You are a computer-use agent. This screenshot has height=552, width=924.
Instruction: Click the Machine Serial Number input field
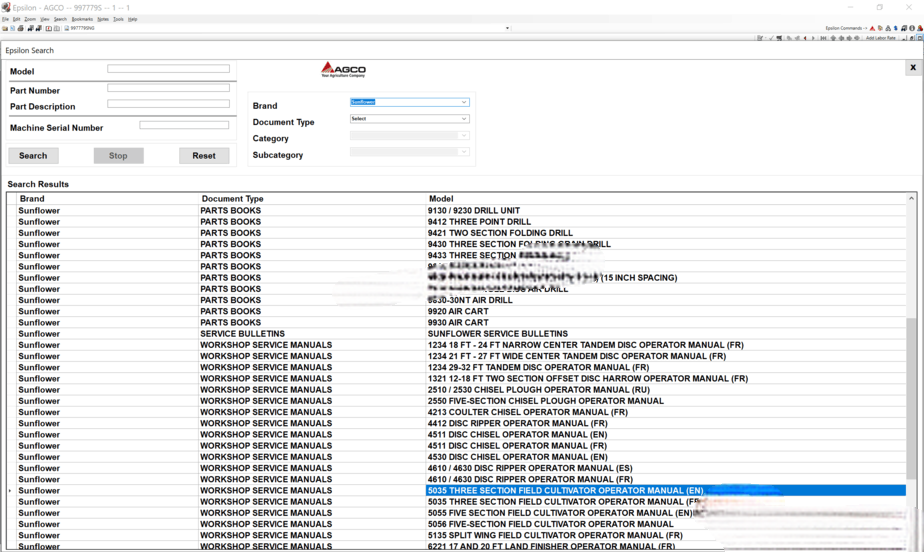(184, 125)
